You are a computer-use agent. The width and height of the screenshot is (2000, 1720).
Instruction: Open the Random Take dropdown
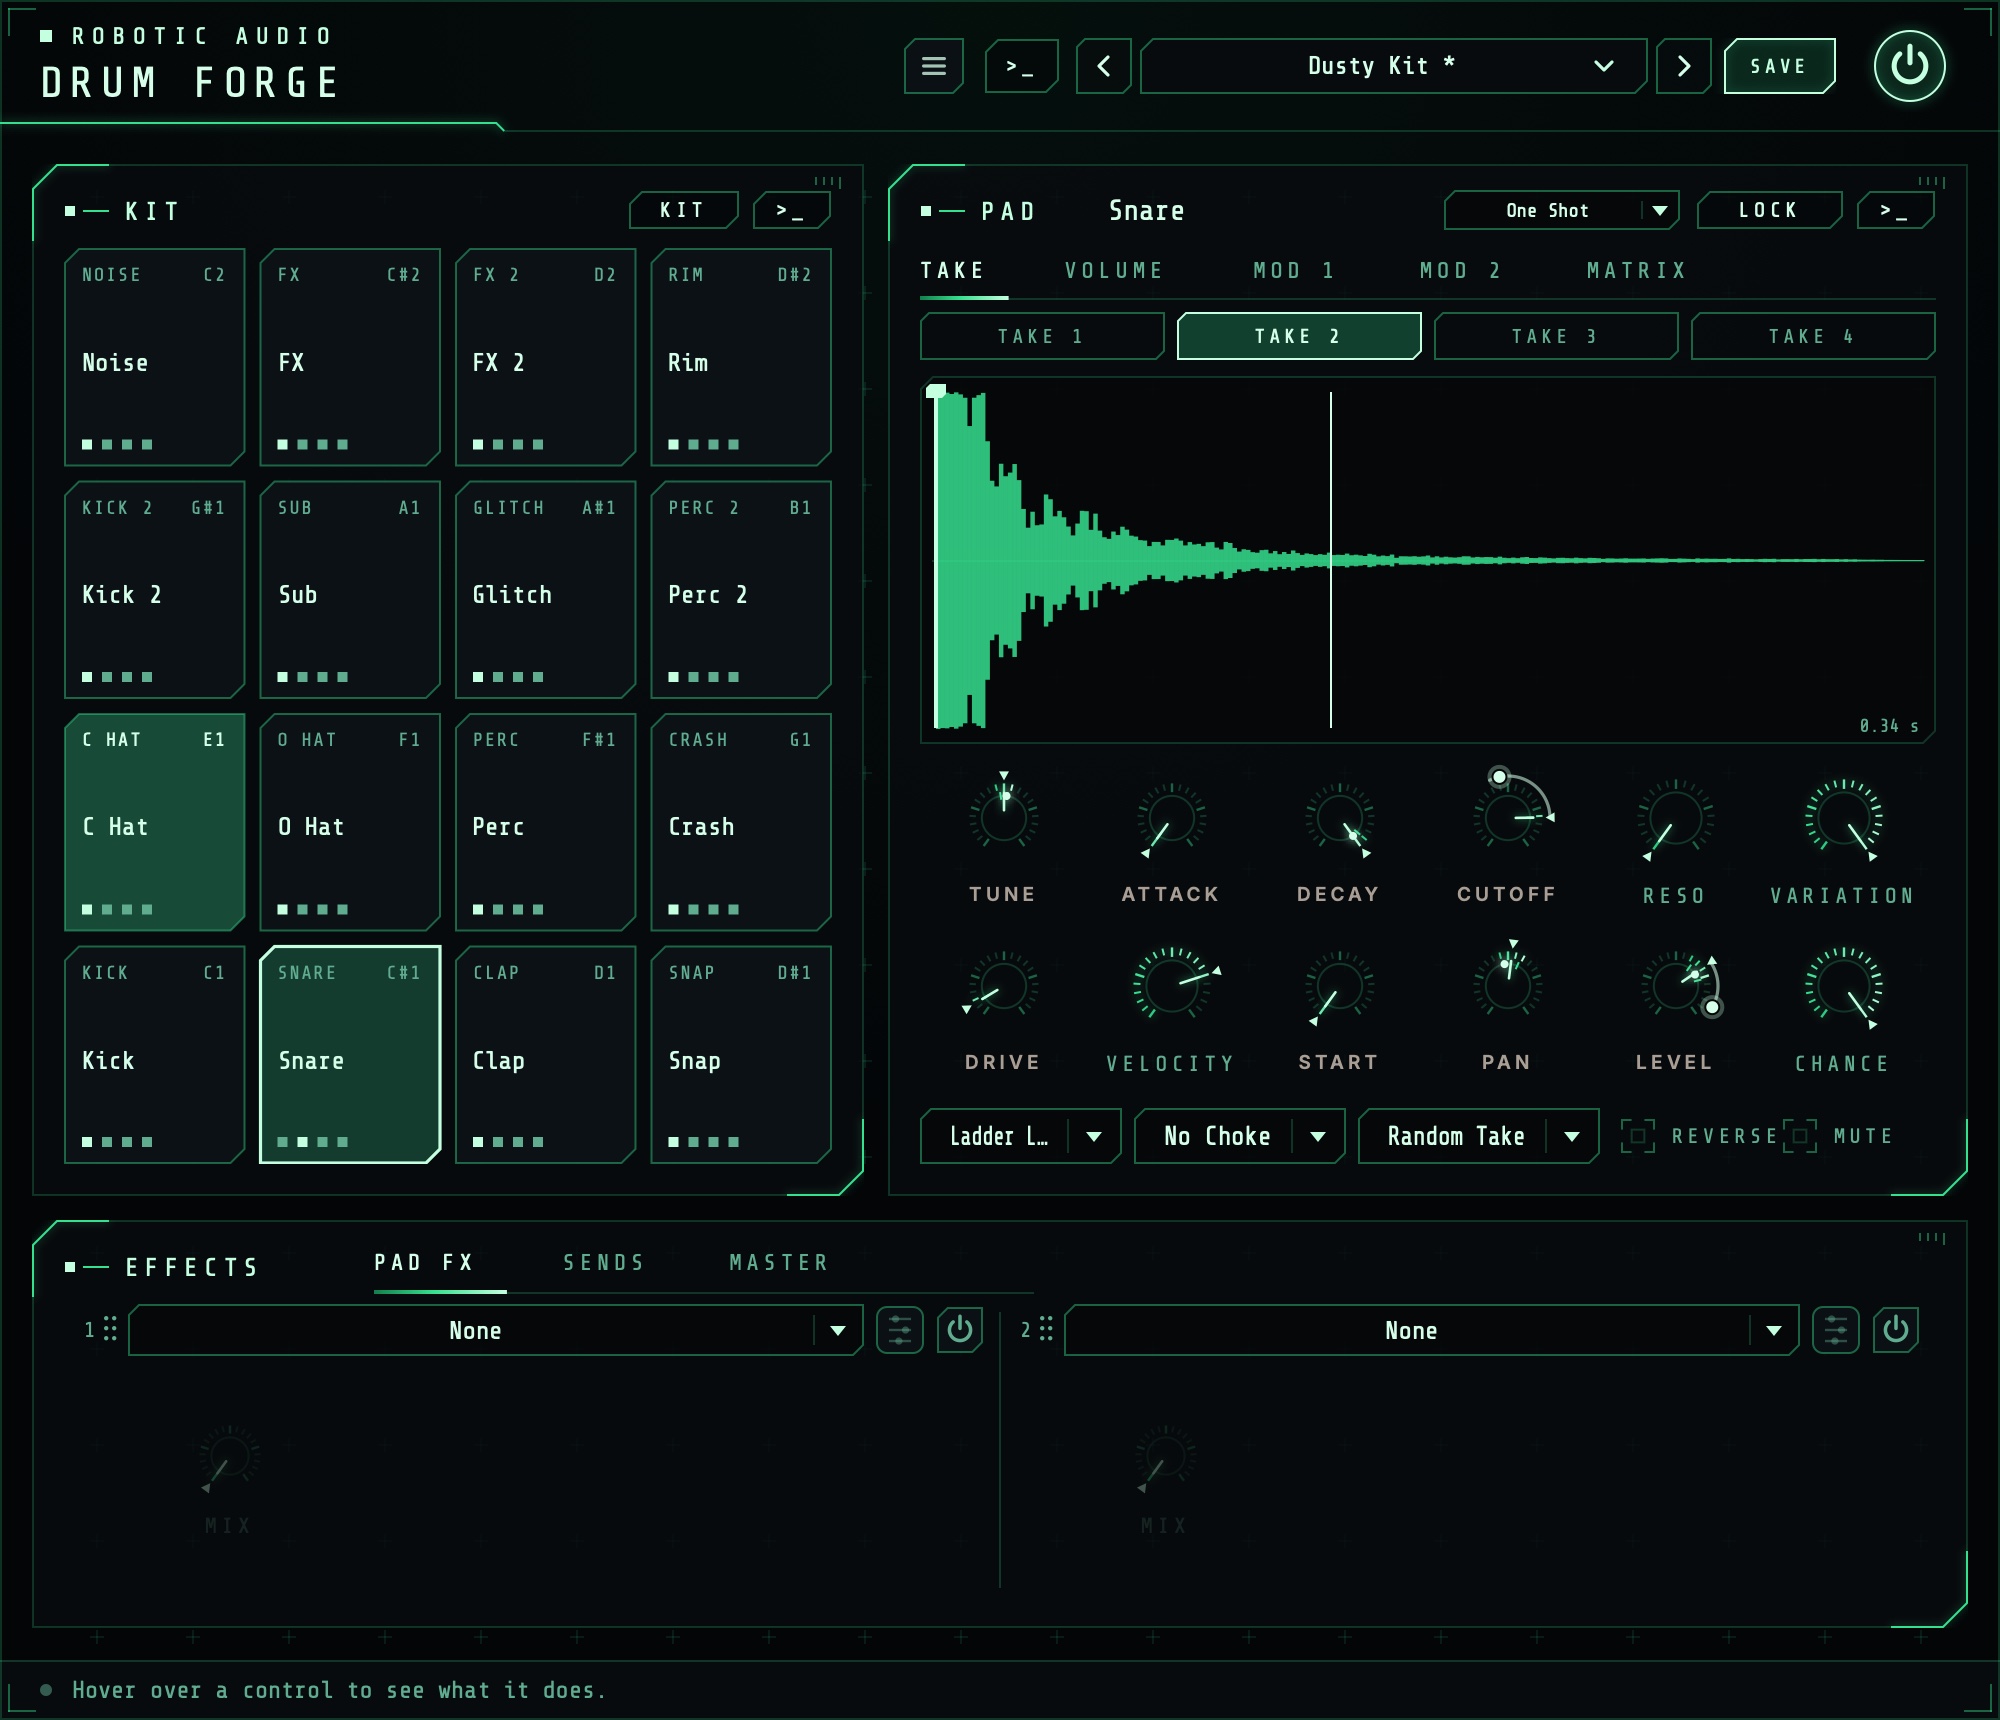point(1478,1136)
